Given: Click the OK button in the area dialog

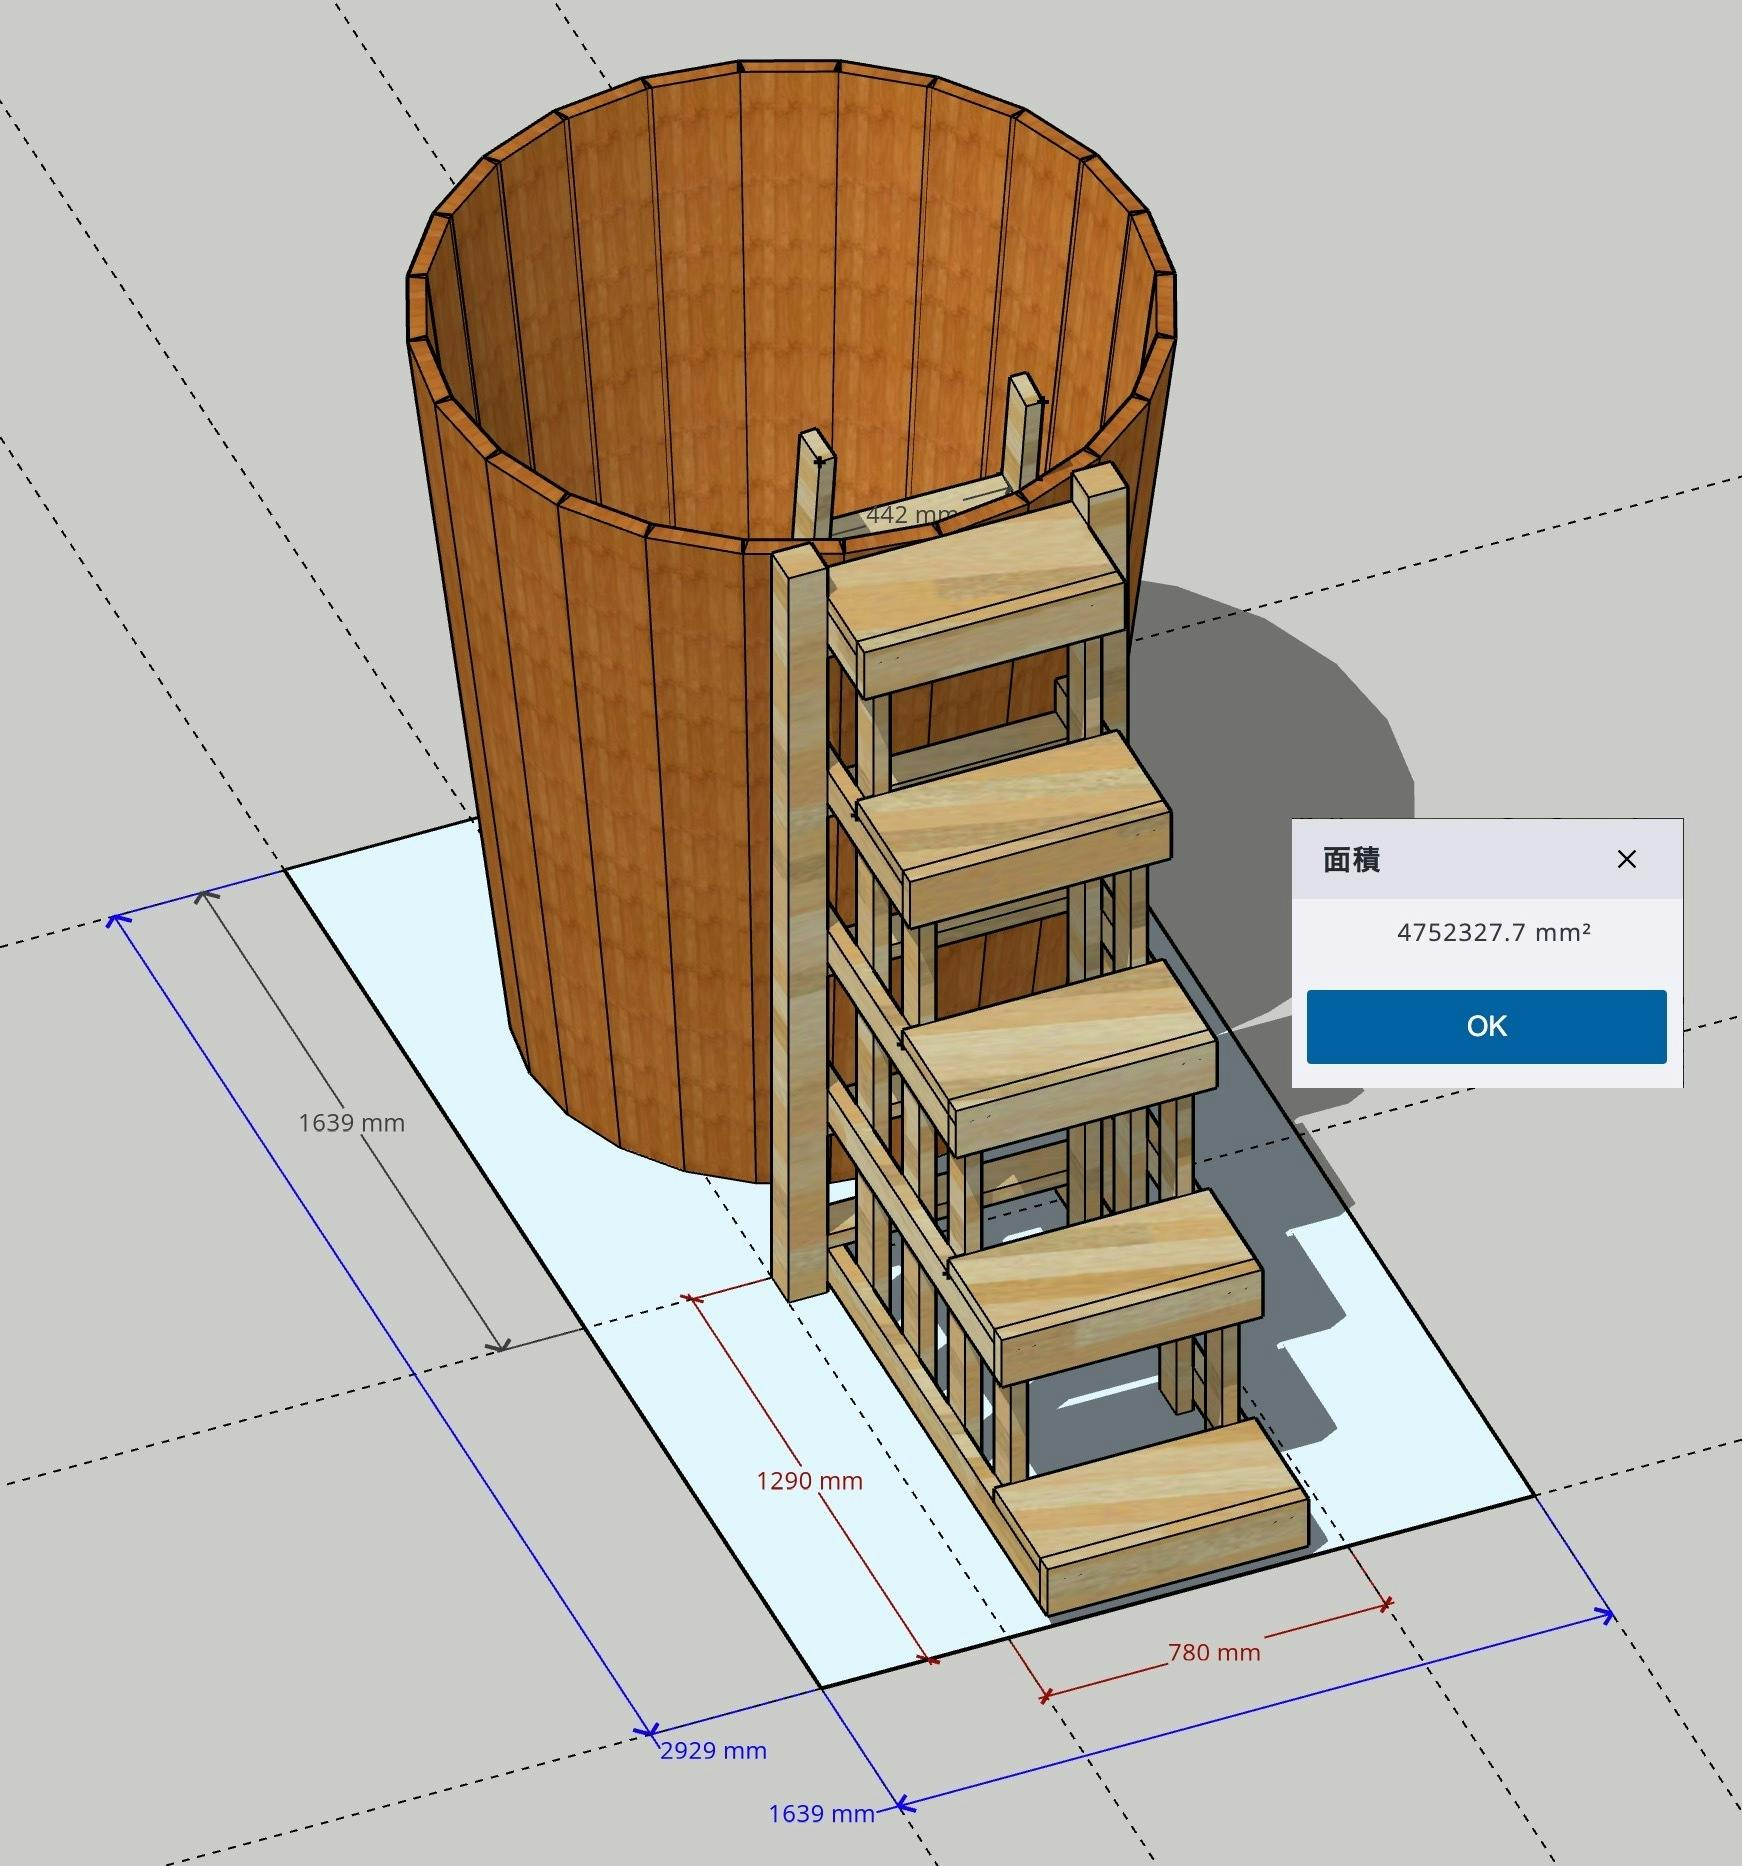Looking at the screenshot, I should click(1485, 1026).
